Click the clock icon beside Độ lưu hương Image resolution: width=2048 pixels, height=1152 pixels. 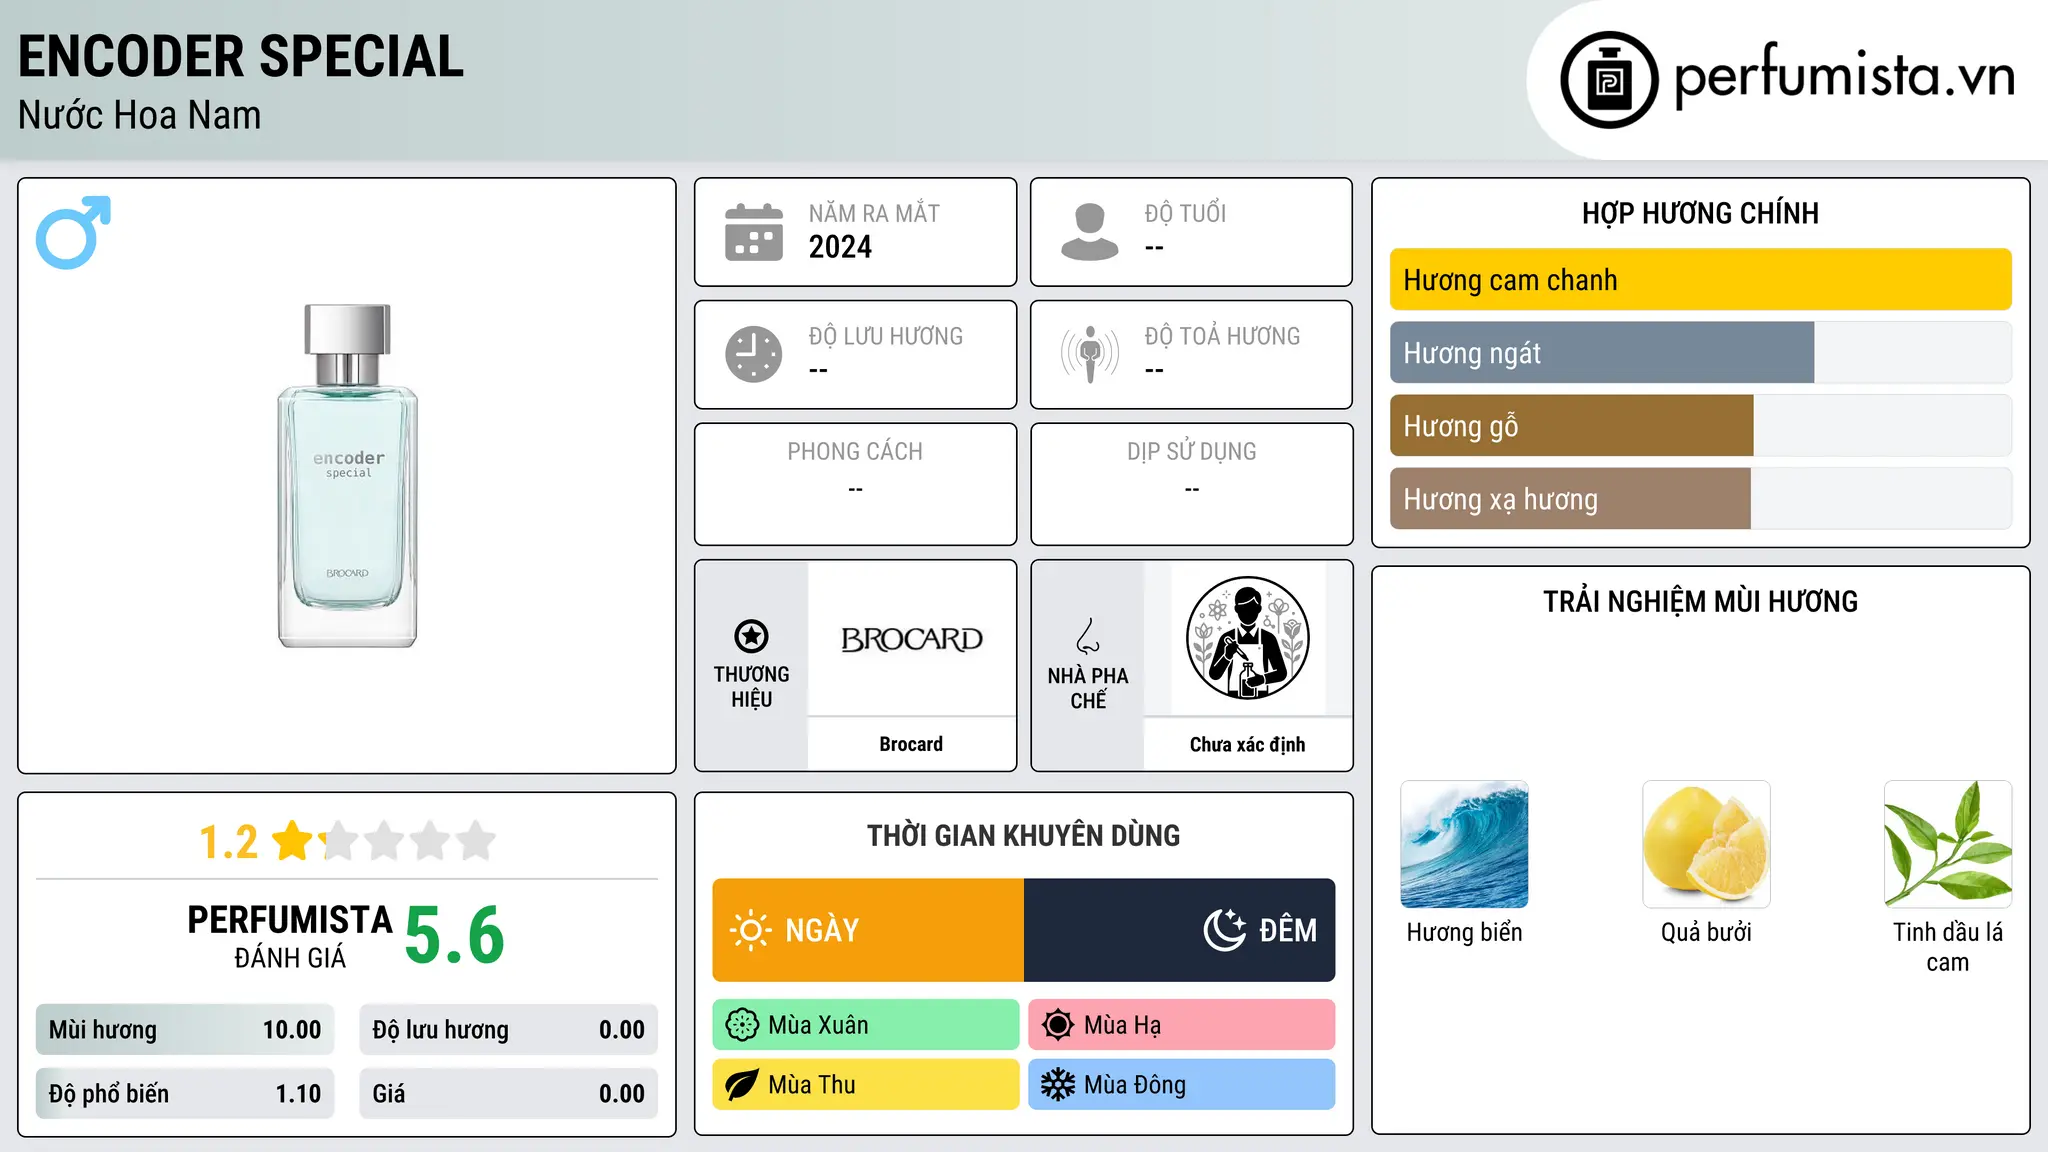754,354
